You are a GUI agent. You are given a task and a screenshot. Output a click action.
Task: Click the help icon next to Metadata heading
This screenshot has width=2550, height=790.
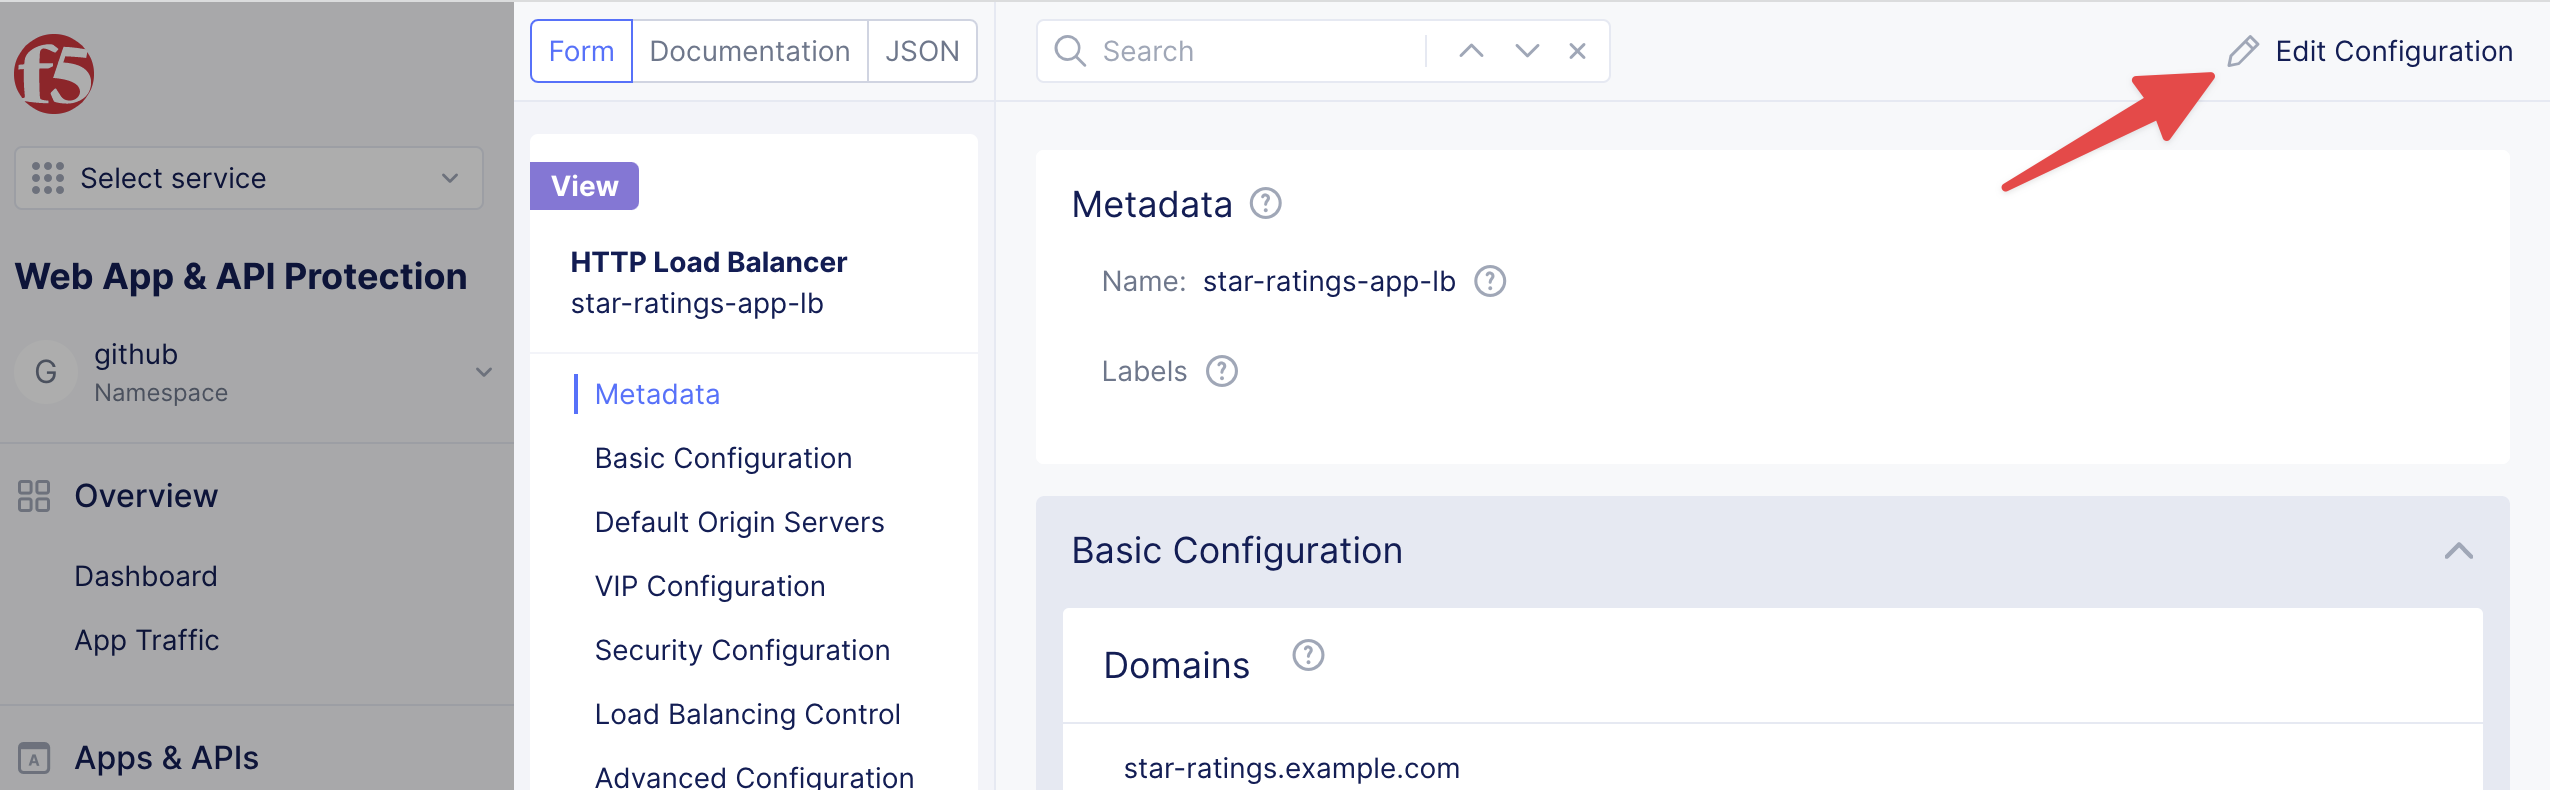tap(1265, 204)
